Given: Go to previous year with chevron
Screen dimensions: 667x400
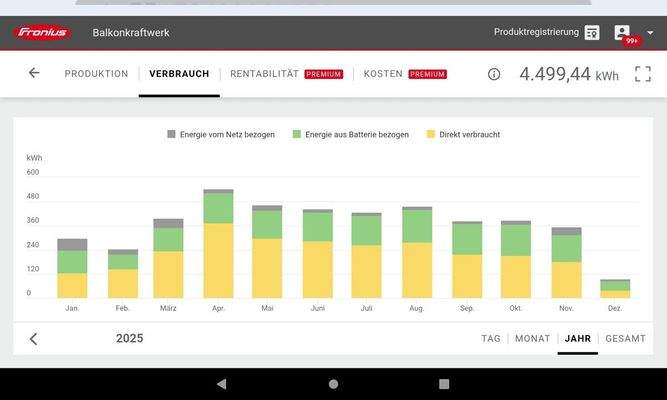Looking at the screenshot, I should [x=33, y=339].
